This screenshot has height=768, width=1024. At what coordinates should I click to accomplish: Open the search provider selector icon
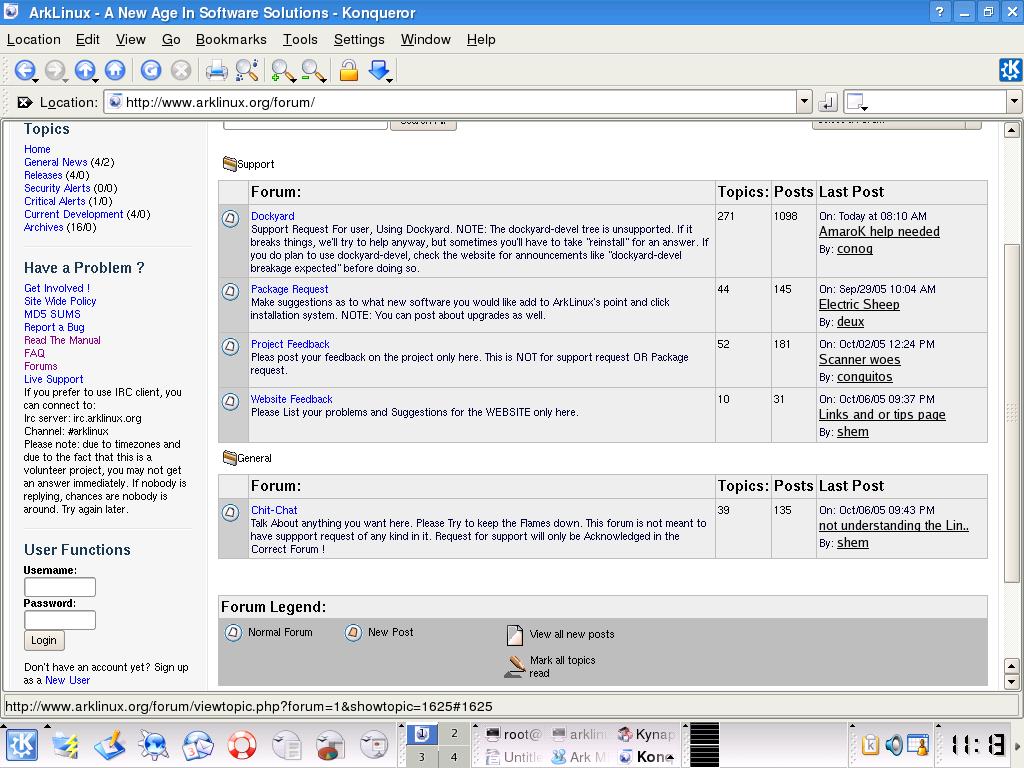click(x=856, y=102)
